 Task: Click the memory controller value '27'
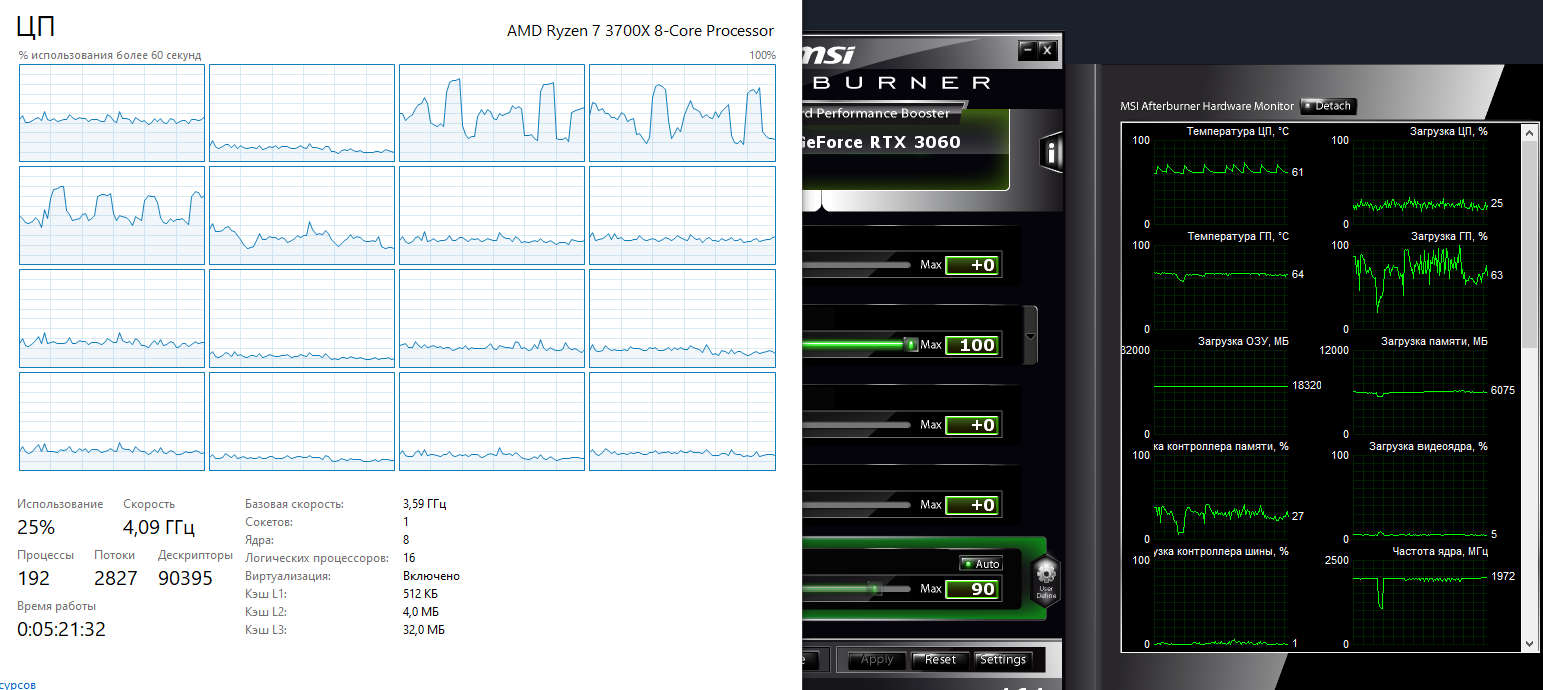click(x=1298, y=516)
